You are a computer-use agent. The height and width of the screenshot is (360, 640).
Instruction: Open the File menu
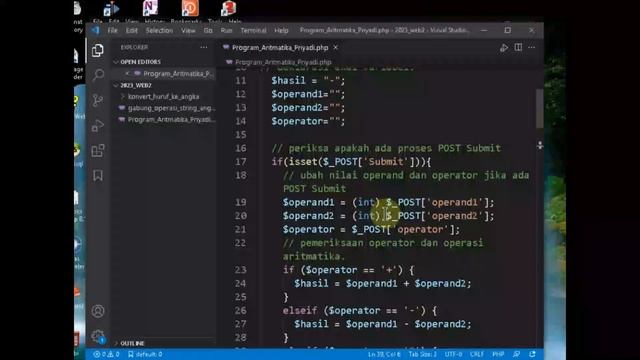click(112, 31)
